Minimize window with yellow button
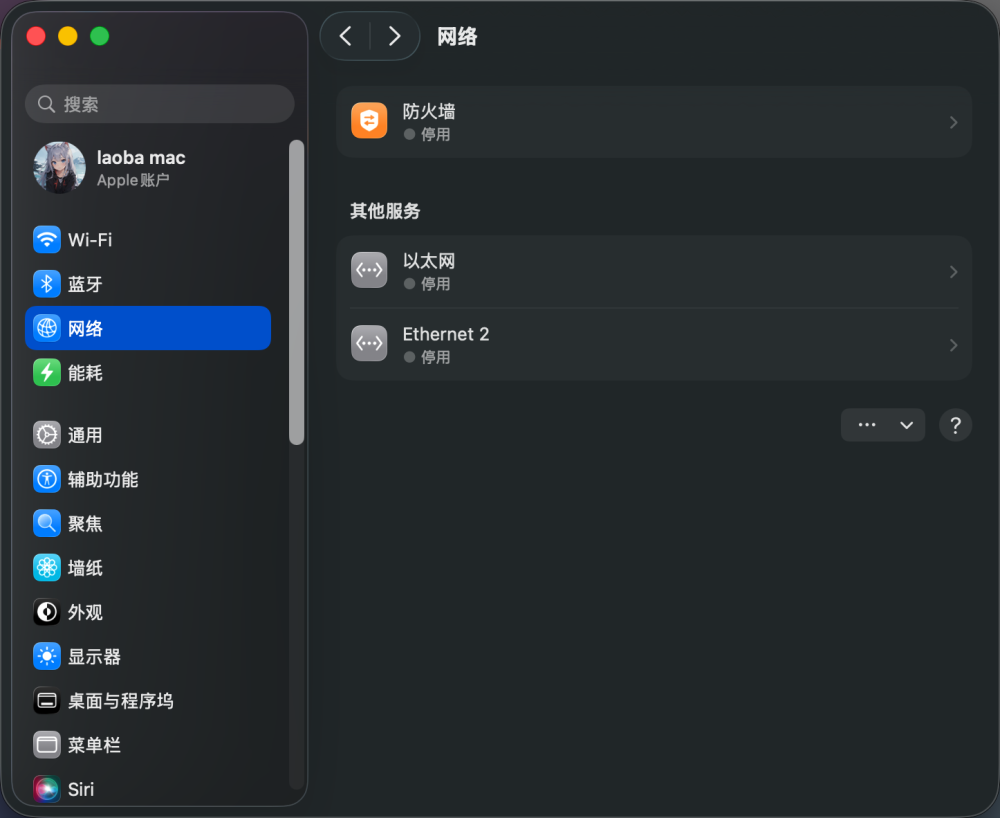 tap(68, 36)
